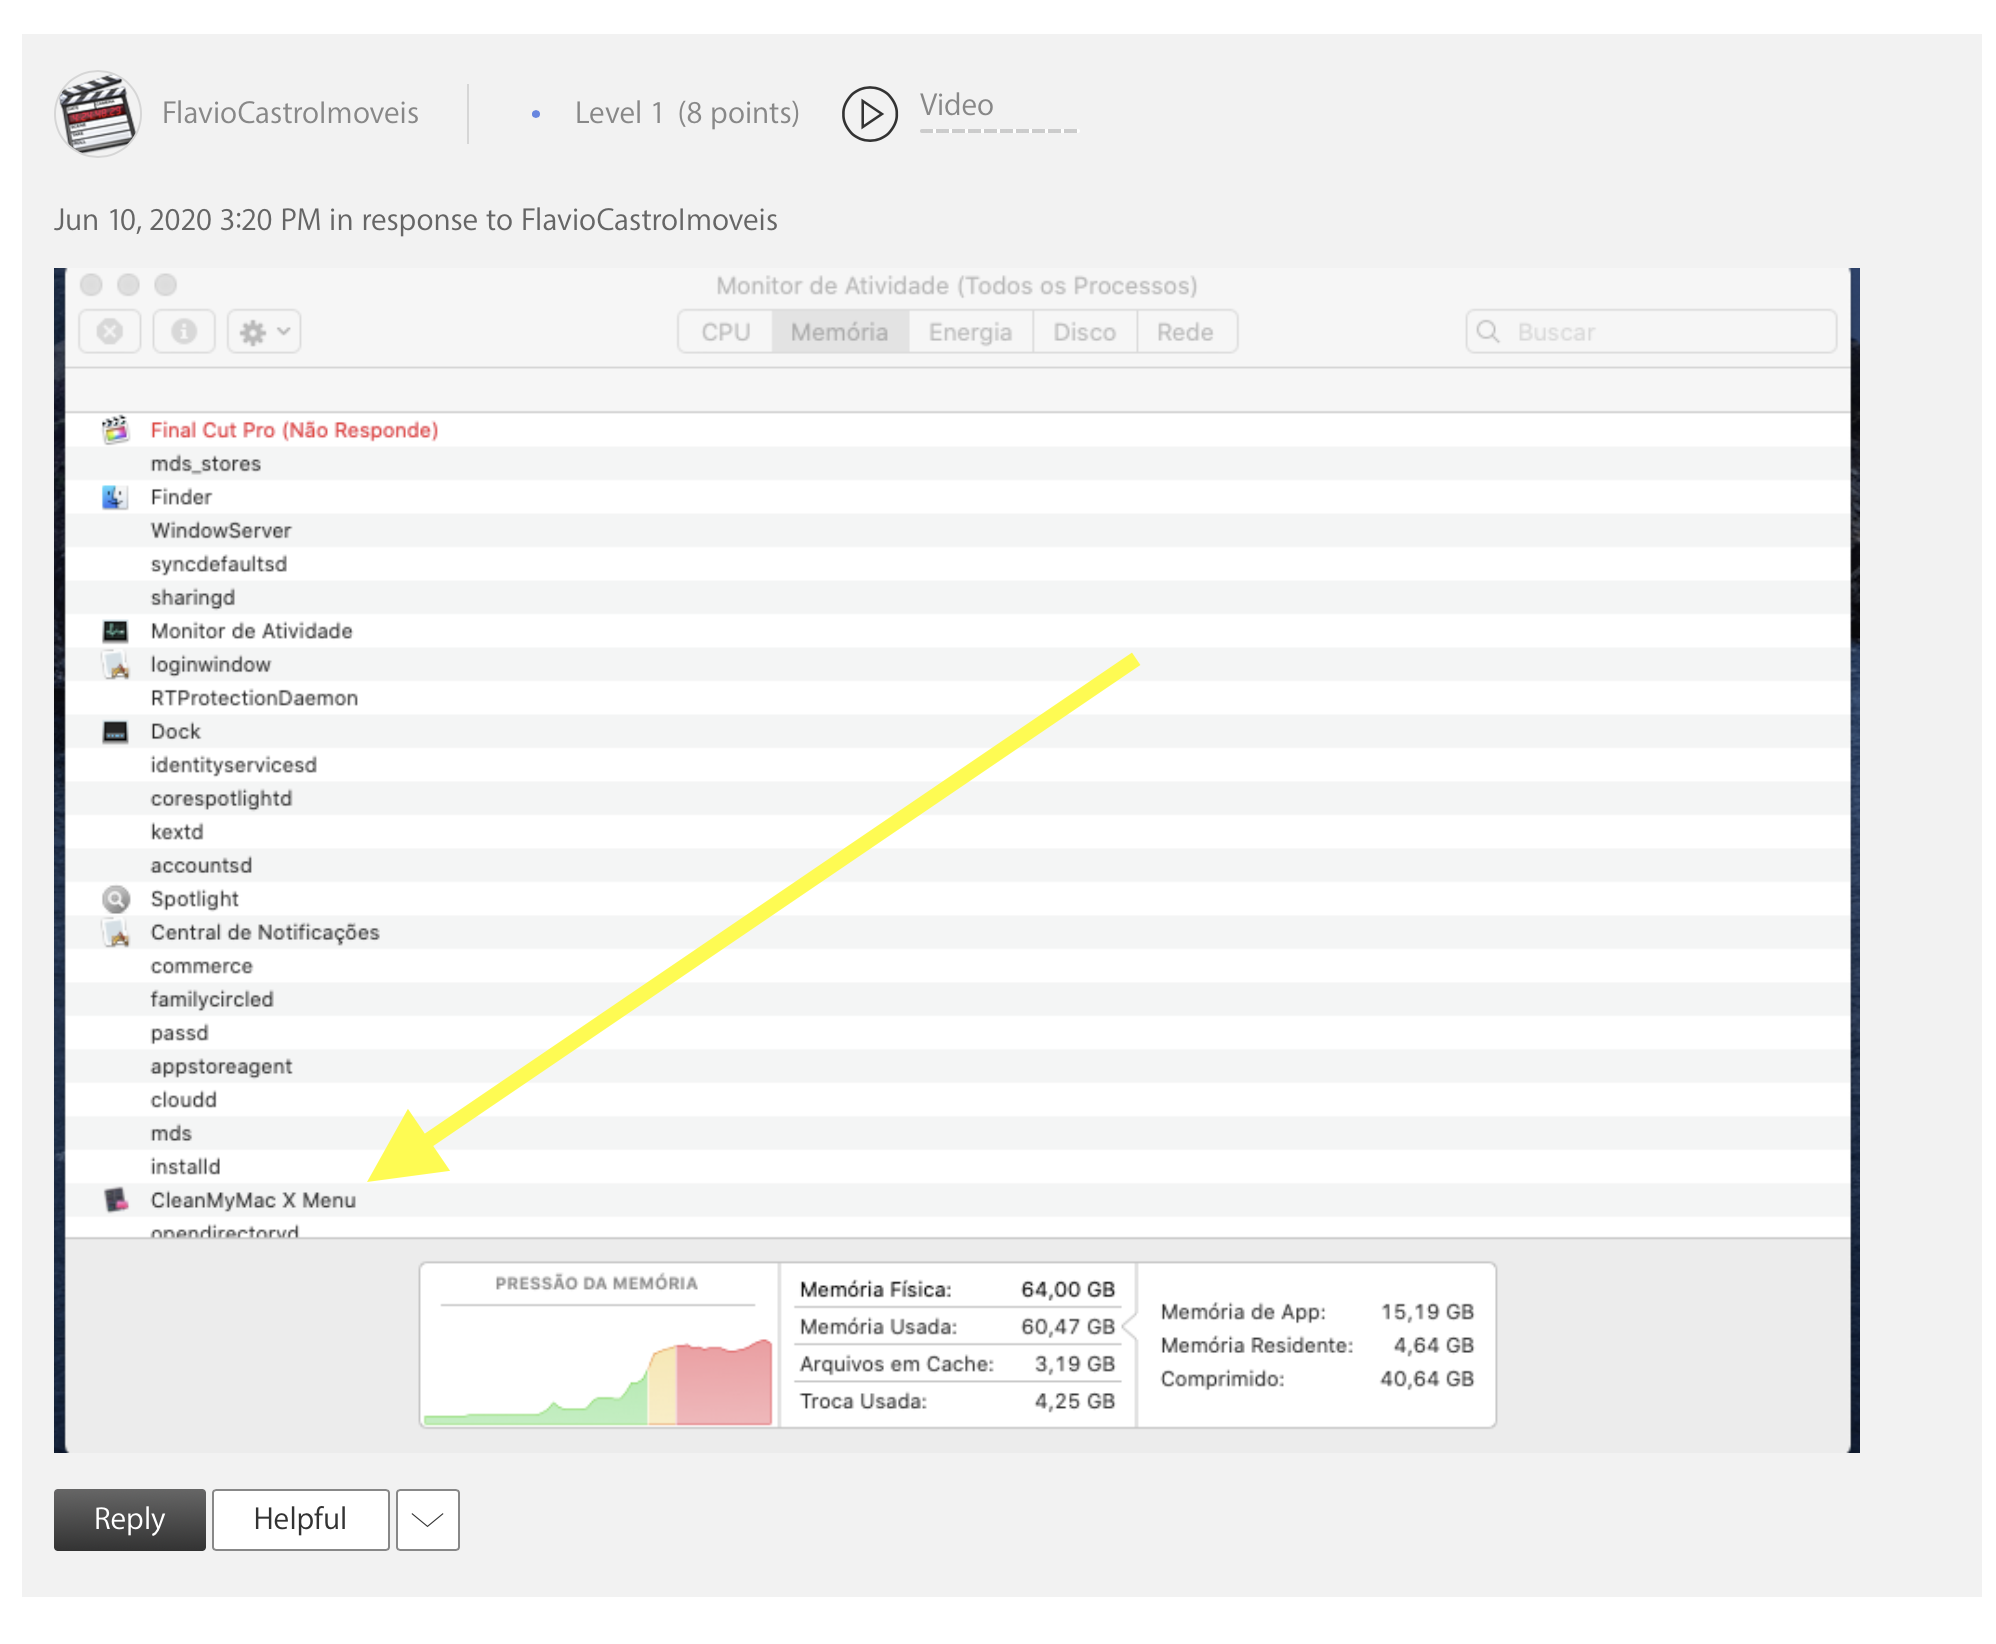This screenshot has height=1644, width=1996.
Task: Open the gear actions dropdown
Action: (264, 332)
